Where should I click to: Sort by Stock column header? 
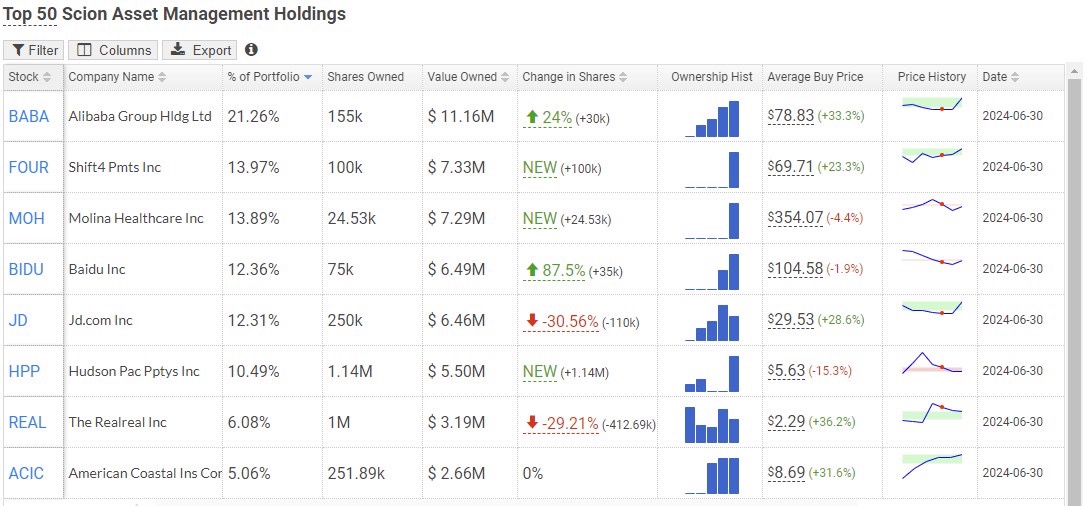[31, 77]
